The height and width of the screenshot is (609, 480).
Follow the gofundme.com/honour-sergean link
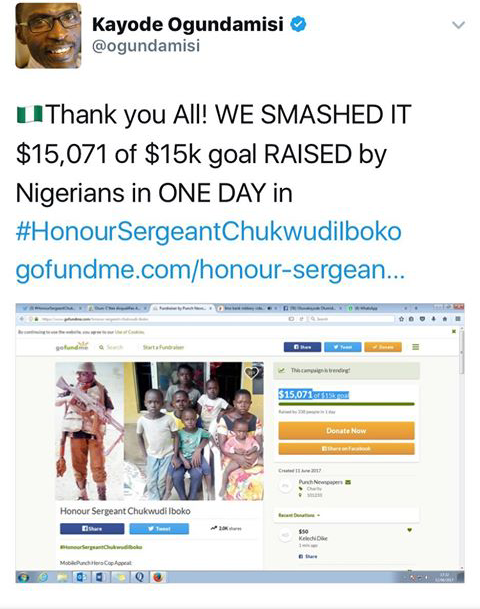pyautogui.click(x=210, y=269)
